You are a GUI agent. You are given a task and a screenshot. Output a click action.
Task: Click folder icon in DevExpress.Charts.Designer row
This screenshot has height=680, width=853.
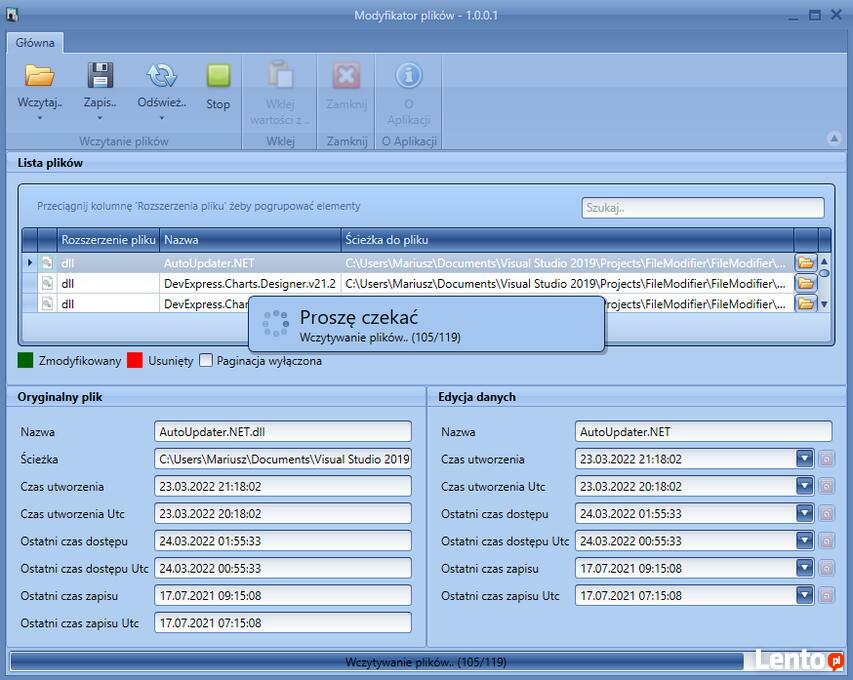click(805, 283)
